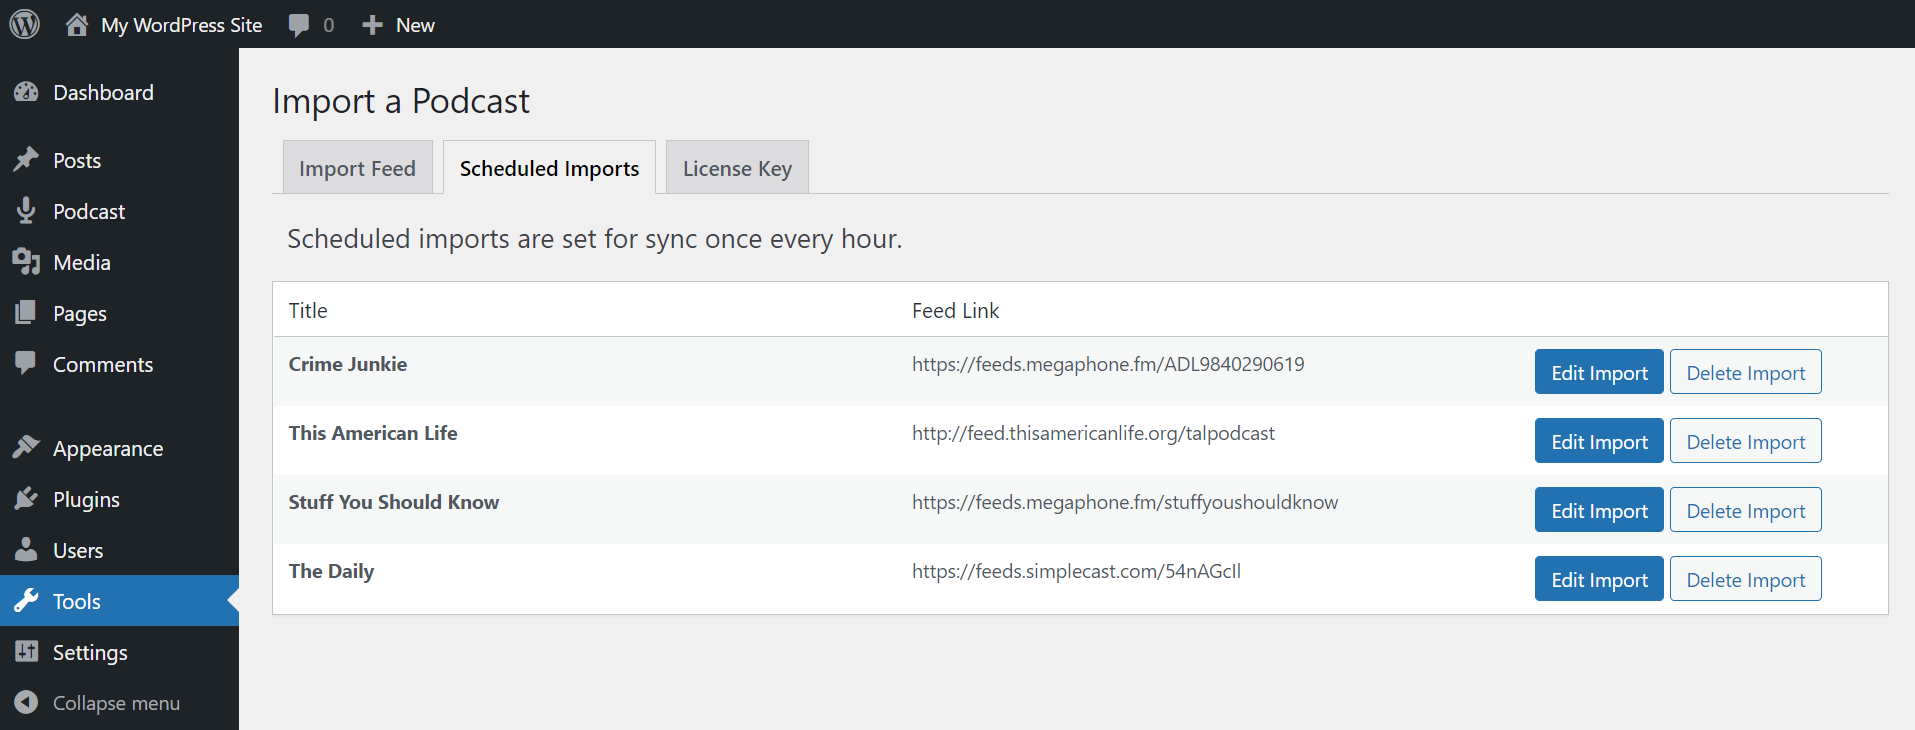Switch to the Import Feed tab

click(x=357, y=167)
